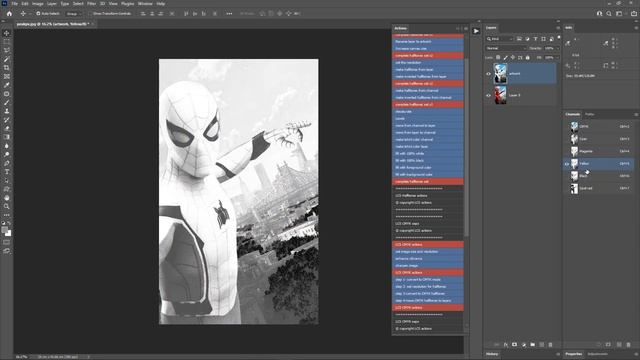Image resolution: width=640 pixels, height=360 pixels.
Task: Select the Horizontal Type tool
Action: 7,172
